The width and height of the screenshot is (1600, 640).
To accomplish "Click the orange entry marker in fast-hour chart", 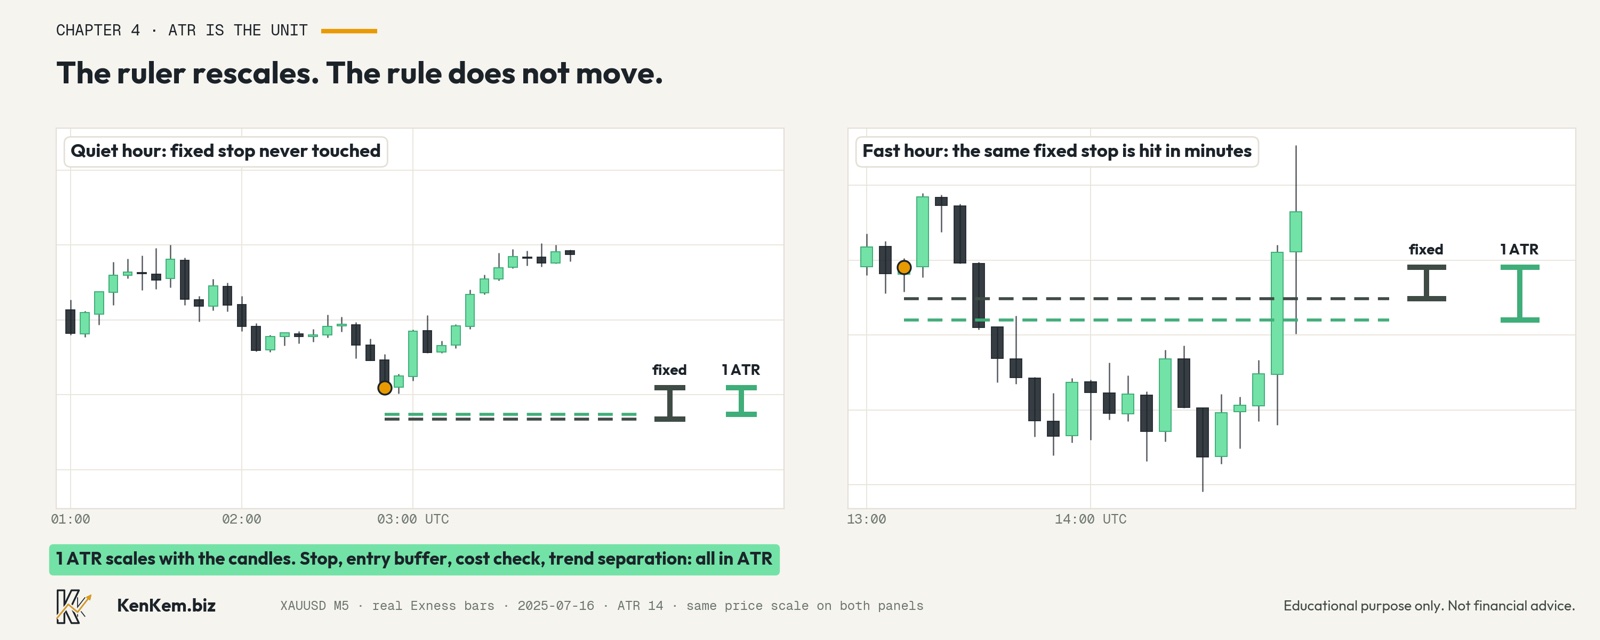I will coord(904,267).
